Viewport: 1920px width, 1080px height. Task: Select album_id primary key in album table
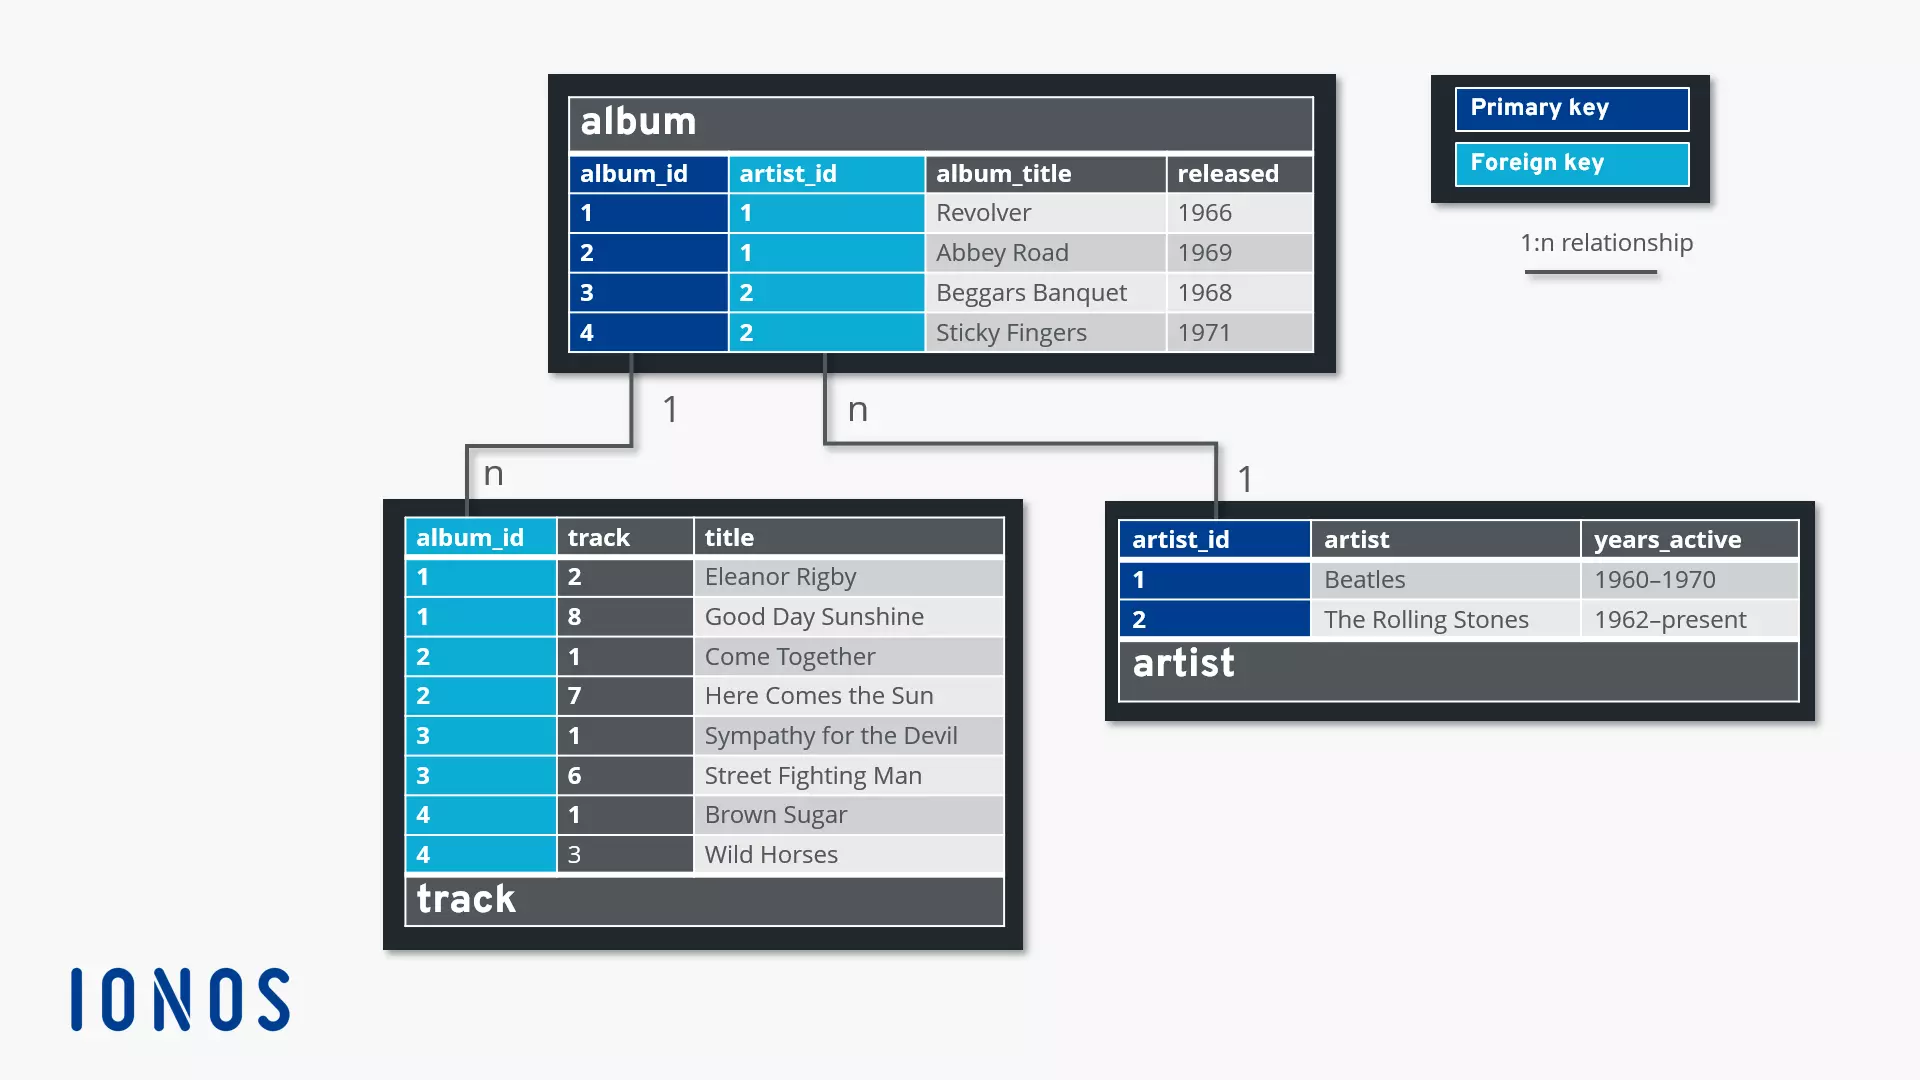click(x=634, y=173)
